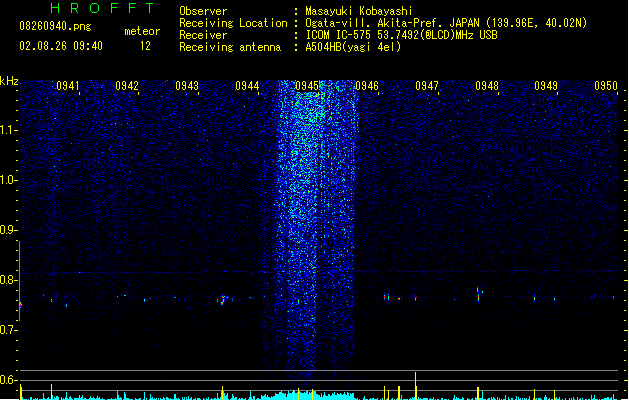629x400 pixels.
Task: Click the 0945 time marker
Action: click(x=307, y=86)
